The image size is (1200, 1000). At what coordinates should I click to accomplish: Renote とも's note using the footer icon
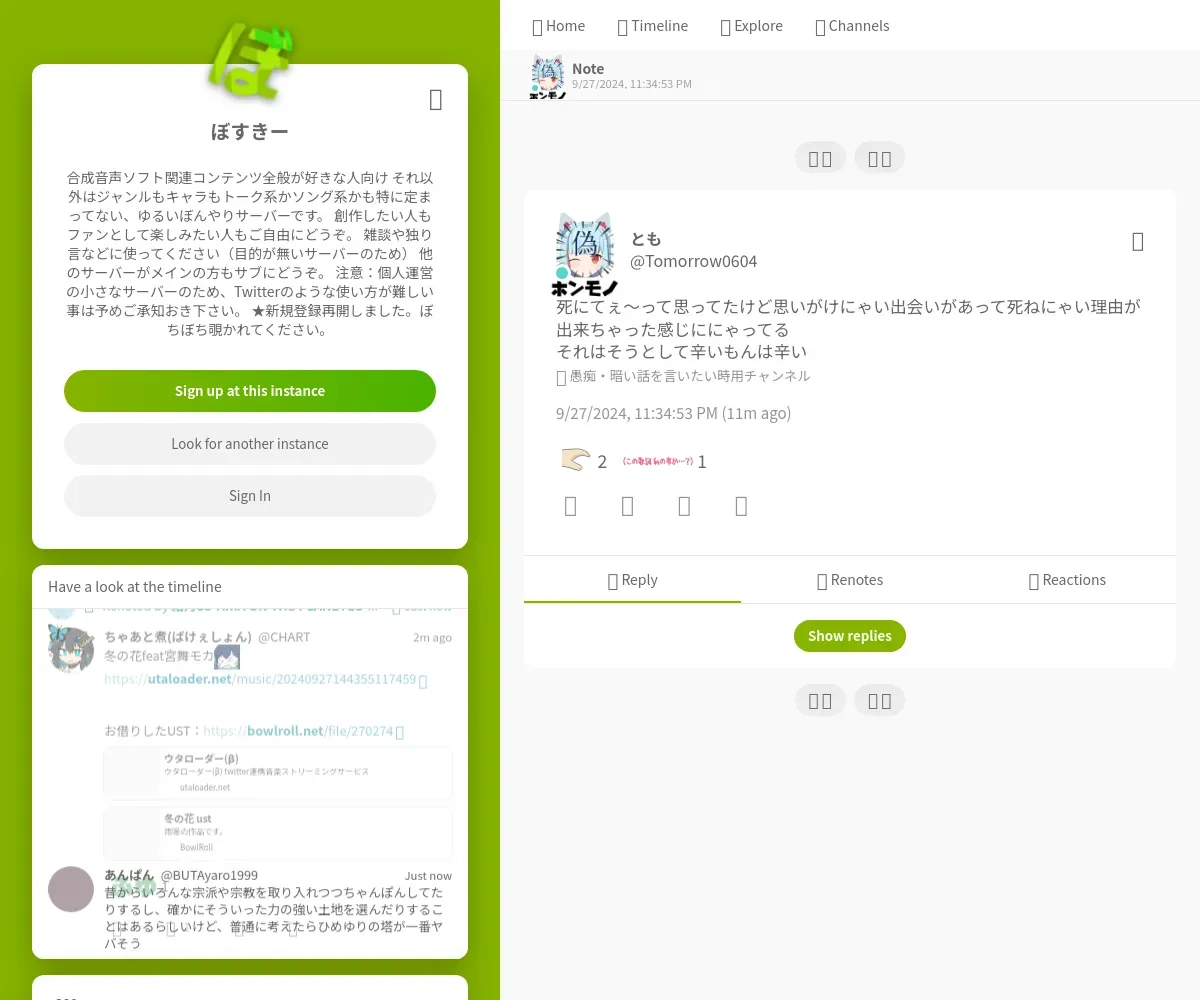pos(628,506)
